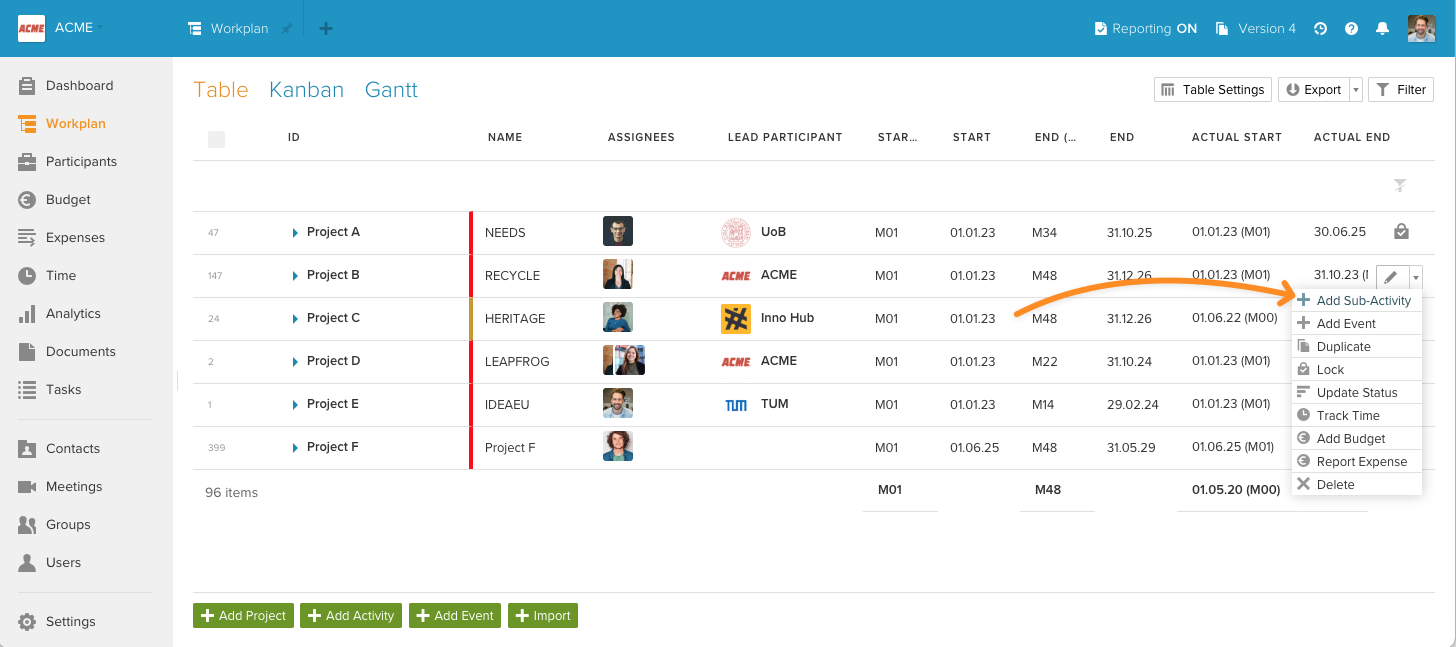This screenshot has height=647, width=1456.
Task: Expand the Project F row
Action: [x=295, y=448]
